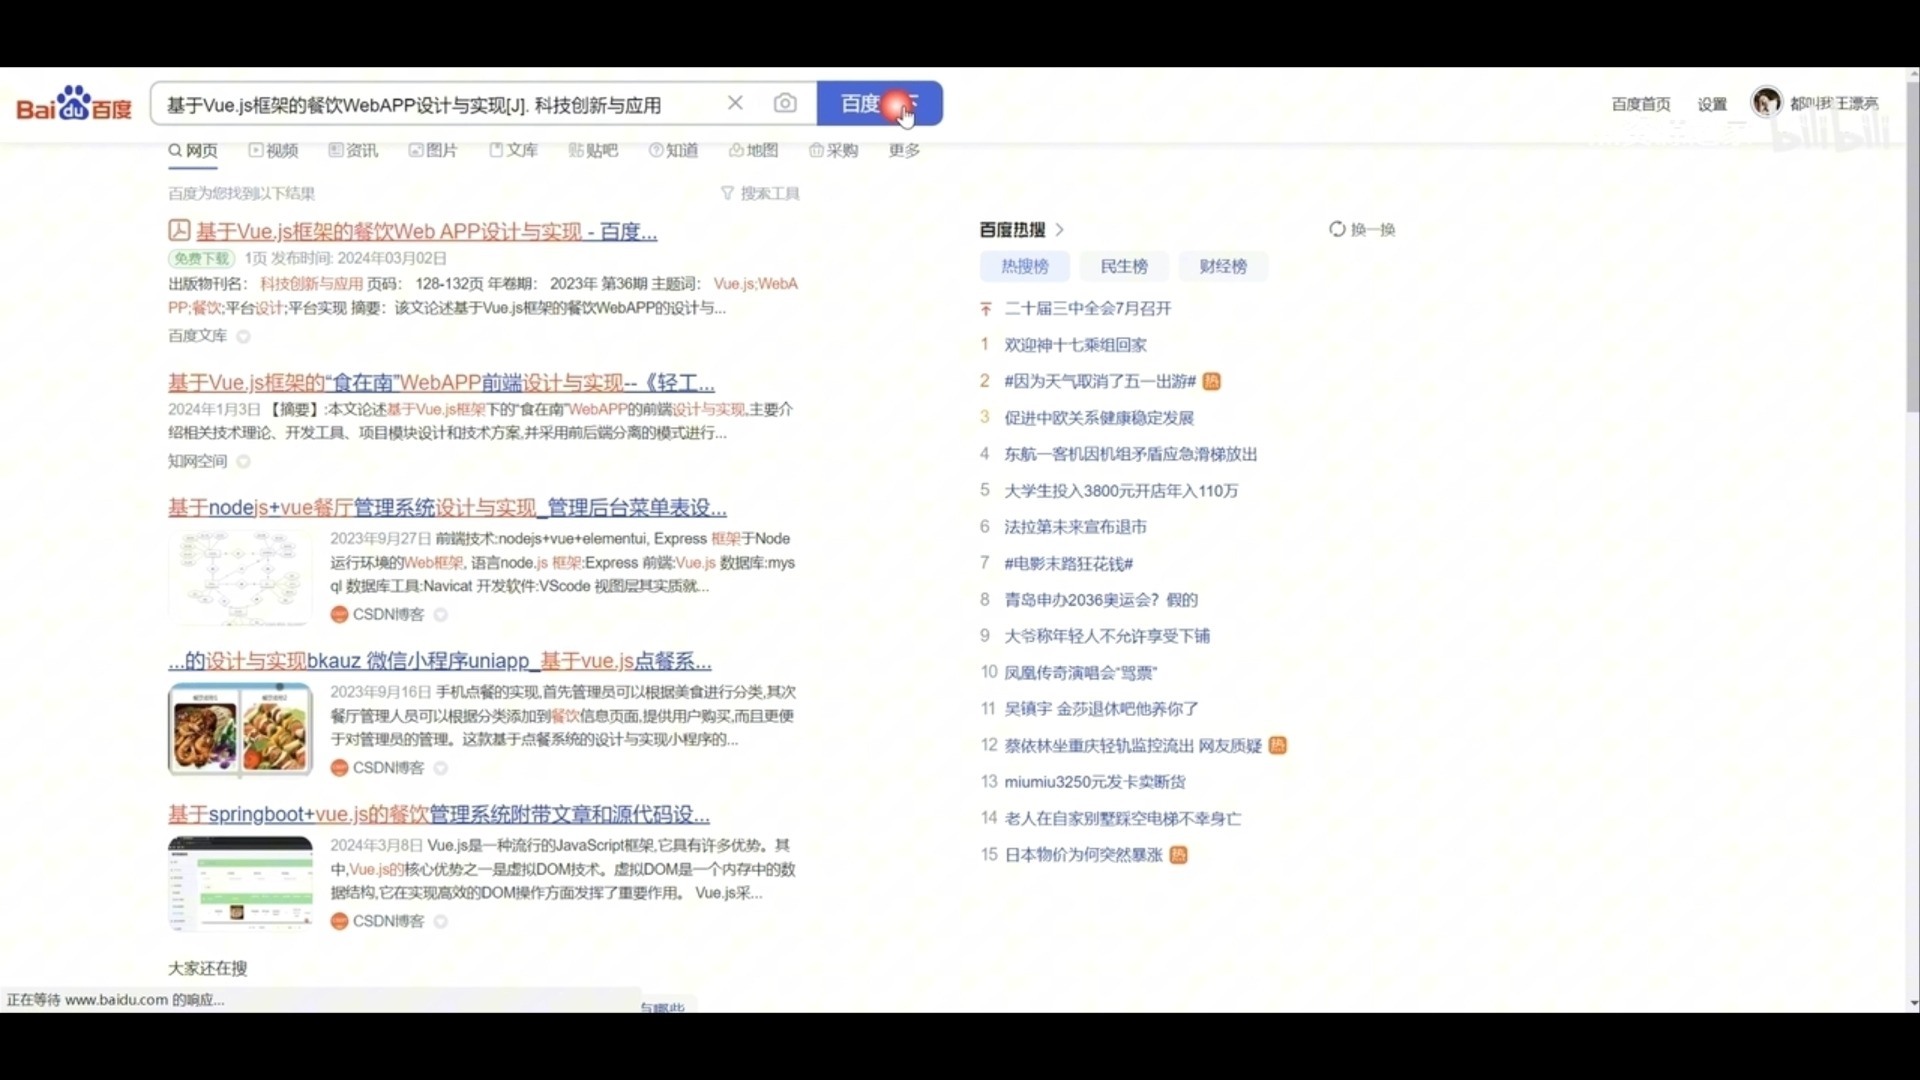Open hot topic #因为天气取消了五一出游#
Viewport: 1920px width, 1080px height.
pos(1100,381)
